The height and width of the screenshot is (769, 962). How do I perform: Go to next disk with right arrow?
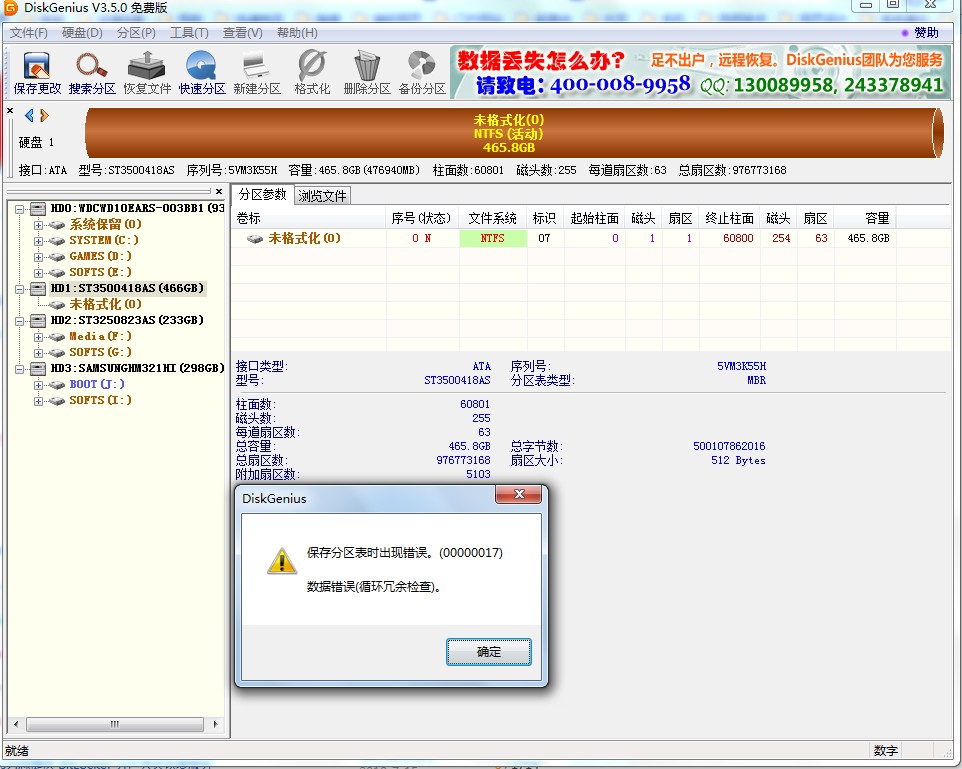tap(44, 115)
